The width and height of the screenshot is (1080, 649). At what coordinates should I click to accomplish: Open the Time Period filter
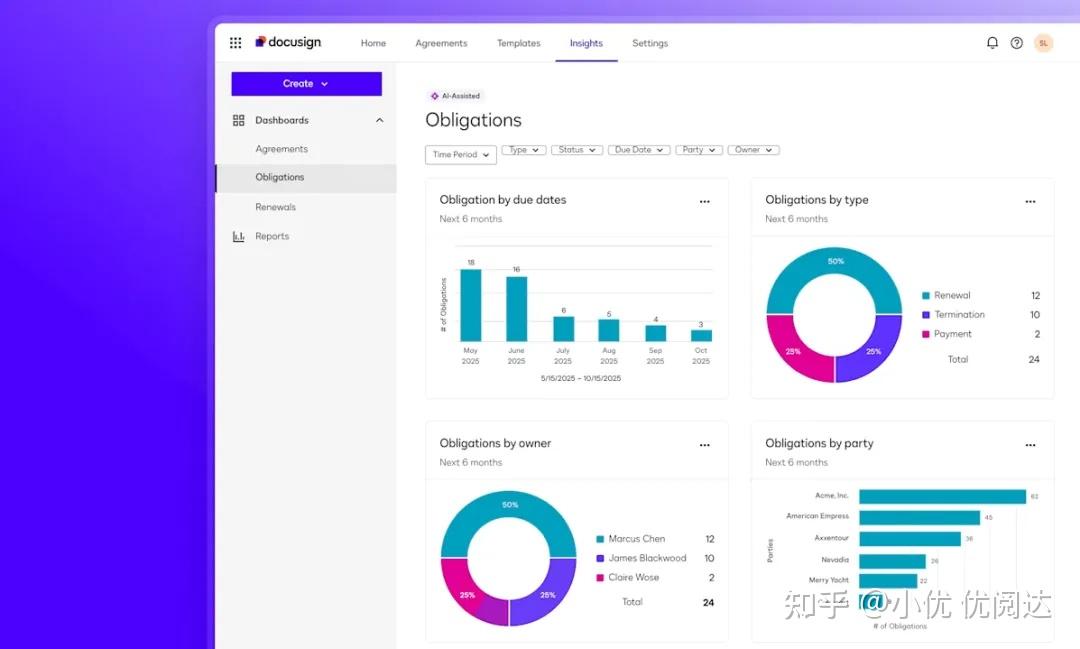(460, 154)
